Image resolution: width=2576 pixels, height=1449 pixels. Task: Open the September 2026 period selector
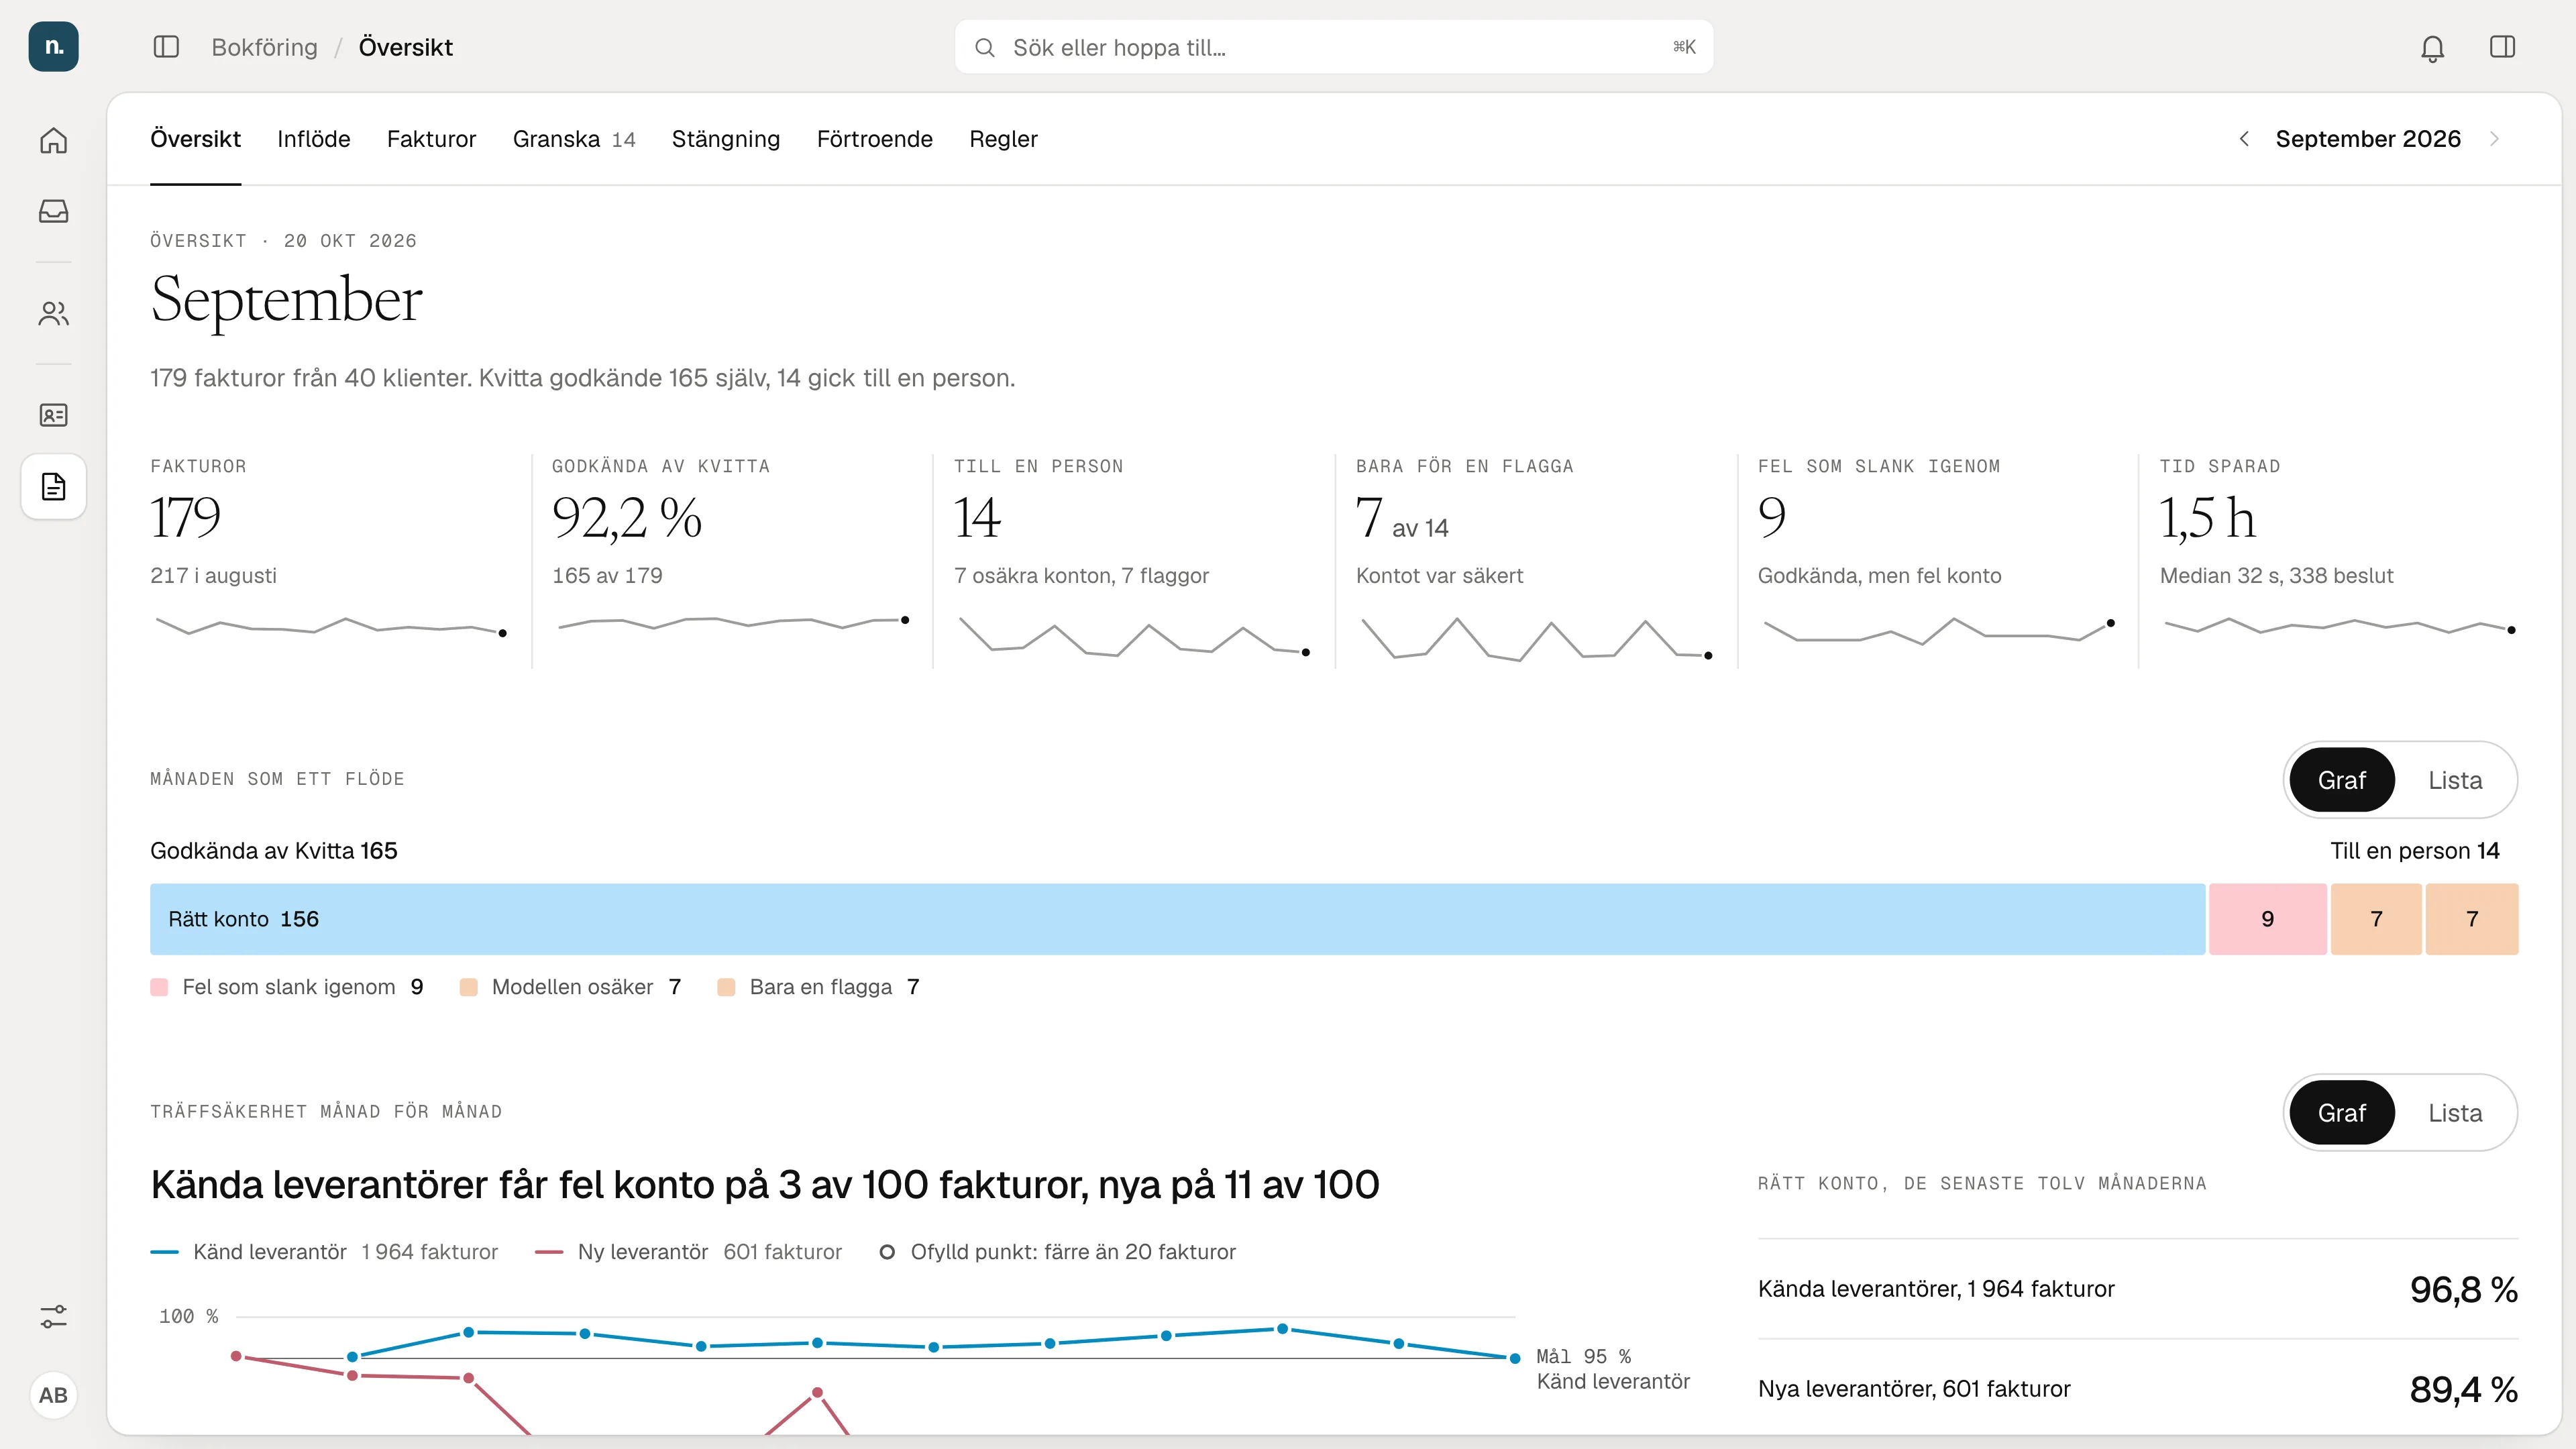2368,139
